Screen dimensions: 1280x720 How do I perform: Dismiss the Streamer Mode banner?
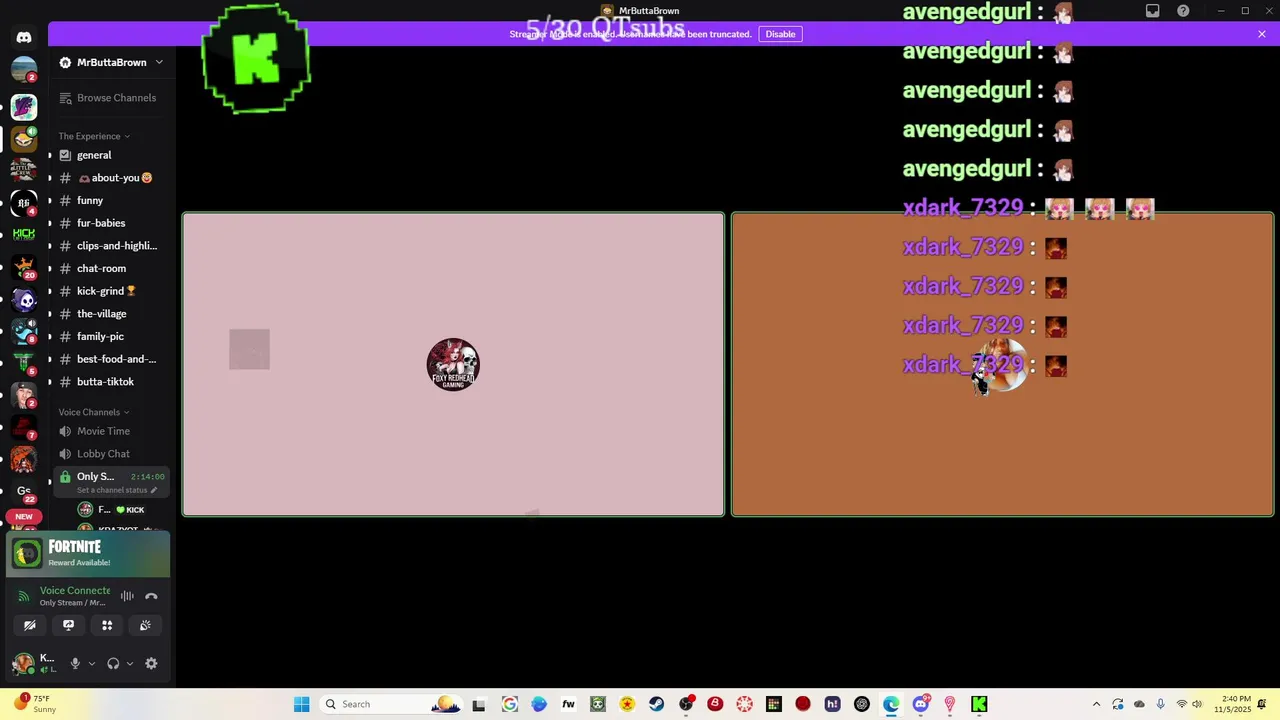[x=1262, y=34]
